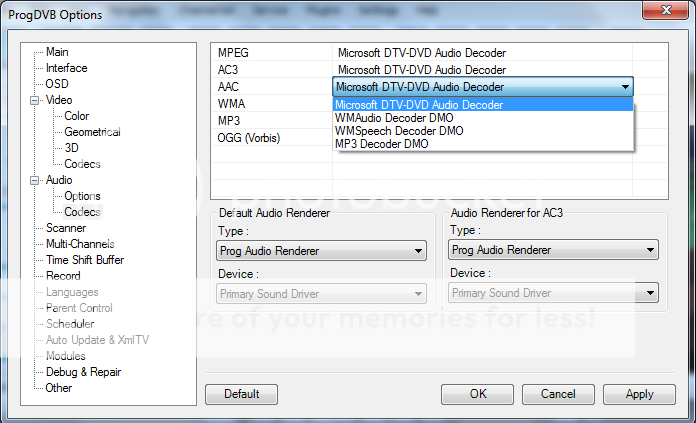696x423 pixels.
Task: Click the Cancel button
Action: [x=558, y=394]
